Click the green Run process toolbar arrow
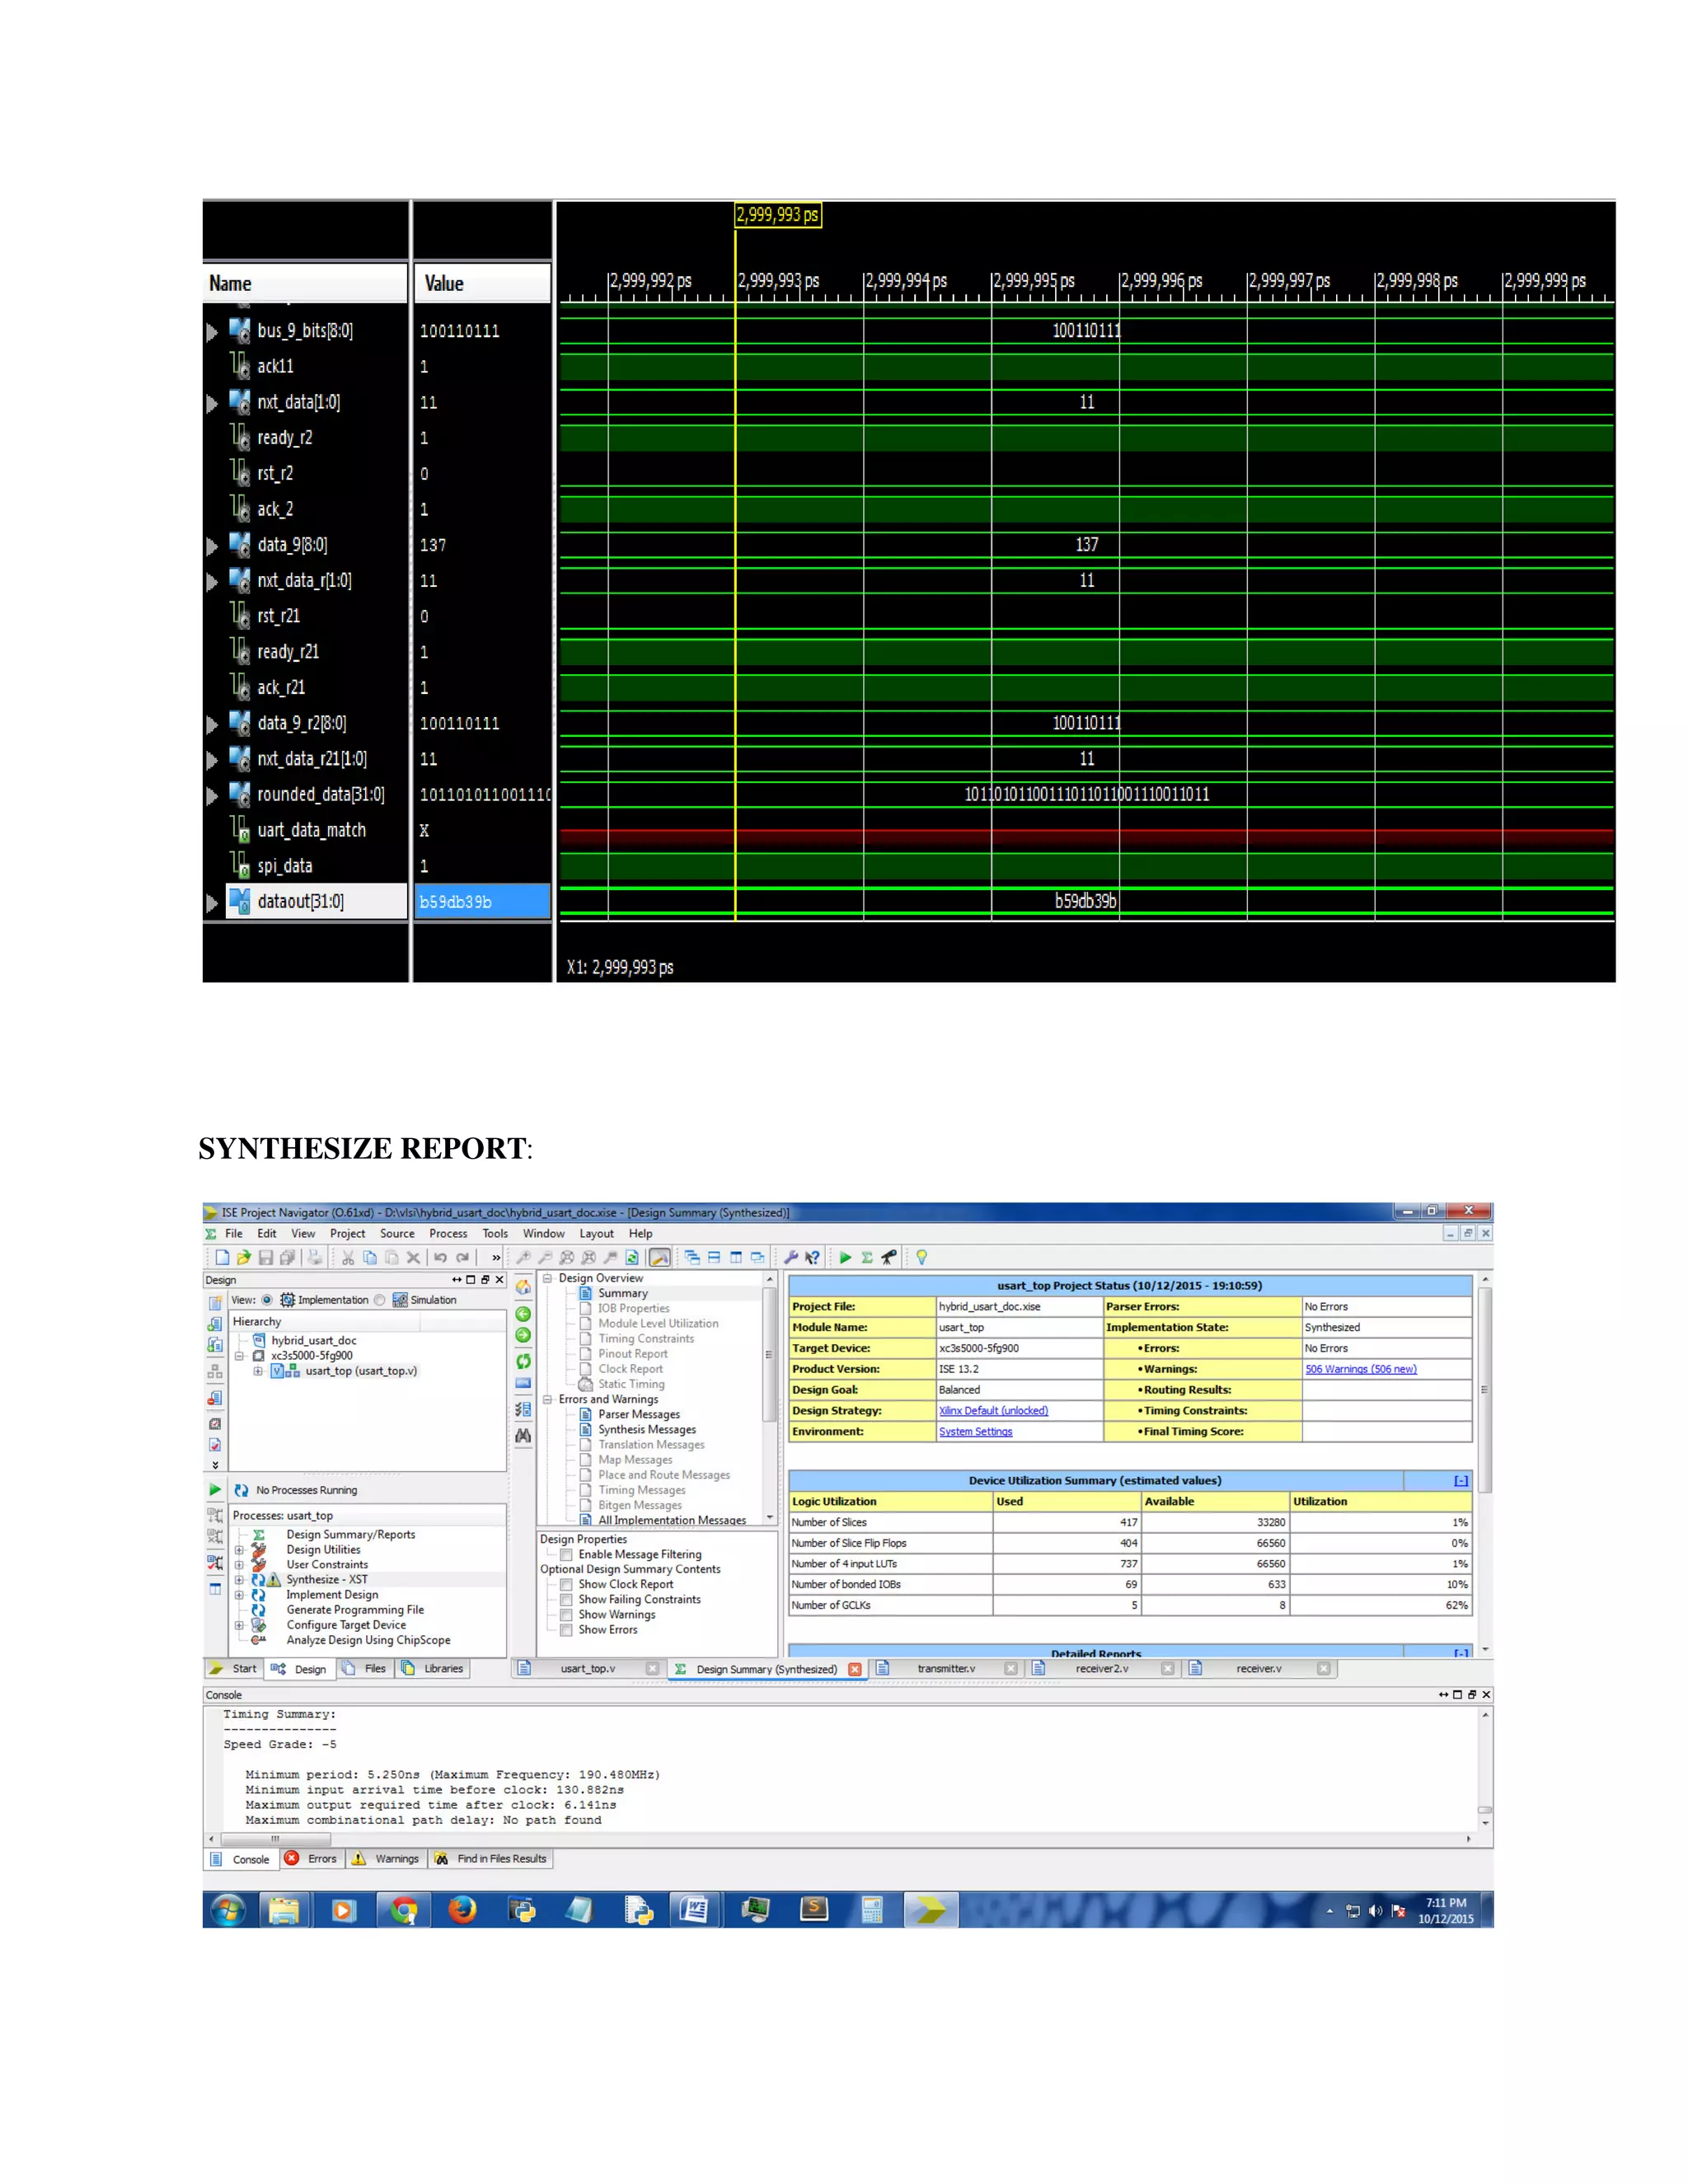The image size is (1688, 2184). 845,1257
